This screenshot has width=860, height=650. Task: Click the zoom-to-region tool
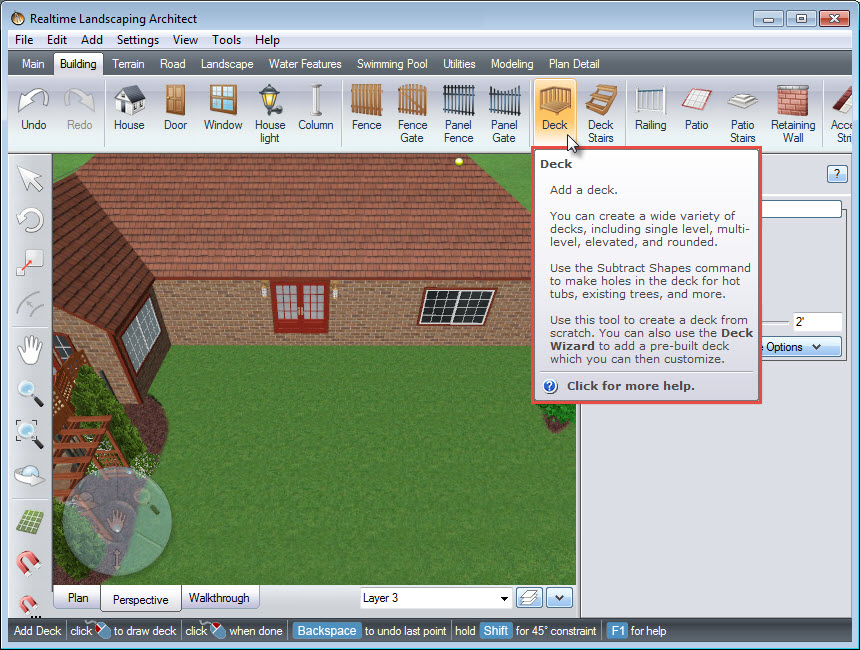tap(30, 434)
